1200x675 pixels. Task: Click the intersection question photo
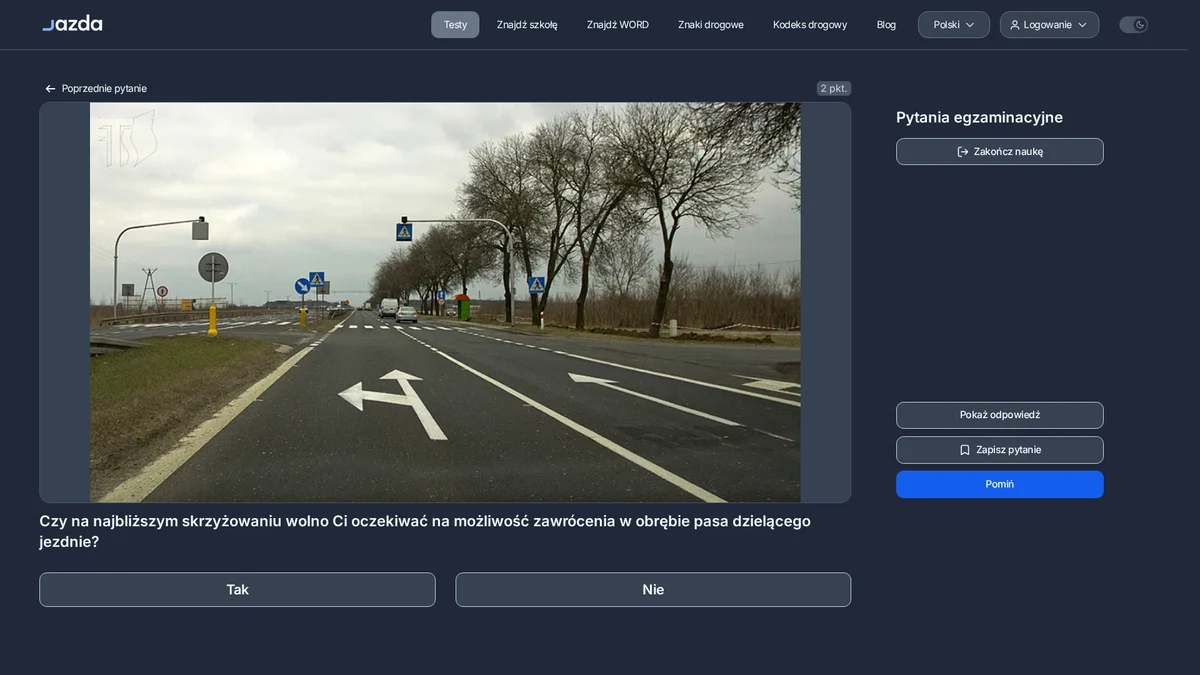pyautogui.click(x=445, y=302)
